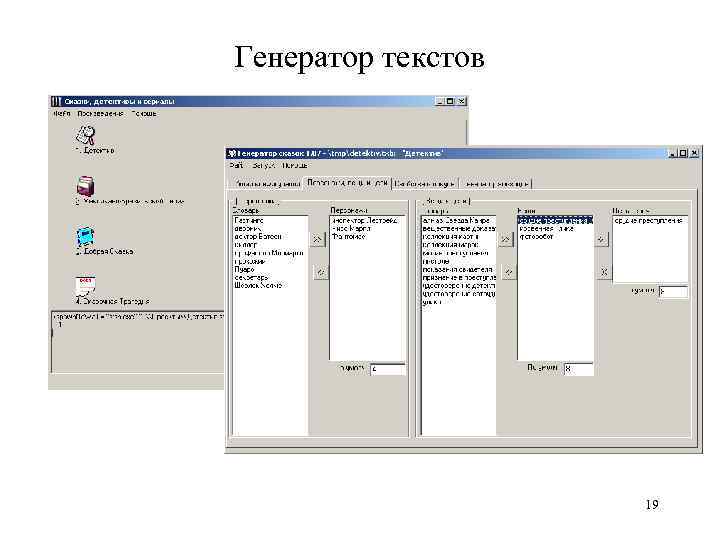Select косвенная улика in the middle list
Screen dimensions: 720x540
(x=546, y=228)
